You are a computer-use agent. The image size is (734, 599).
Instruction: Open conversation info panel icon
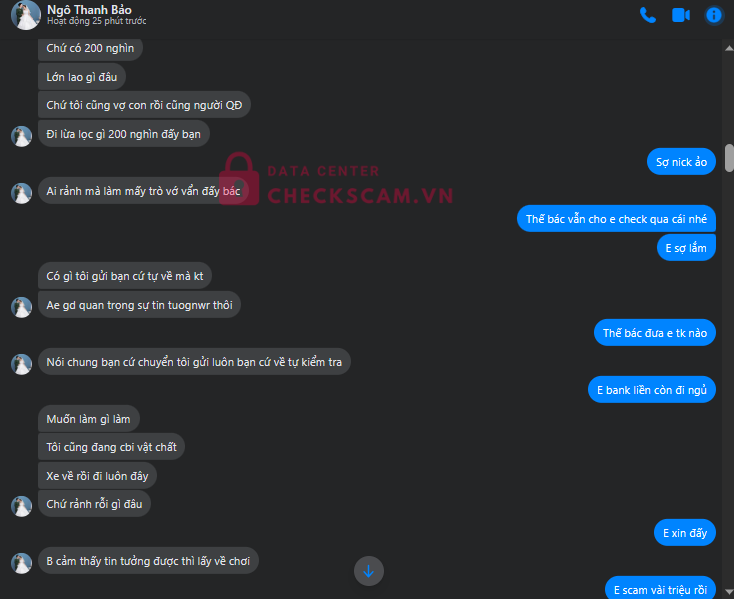point(713,15)
